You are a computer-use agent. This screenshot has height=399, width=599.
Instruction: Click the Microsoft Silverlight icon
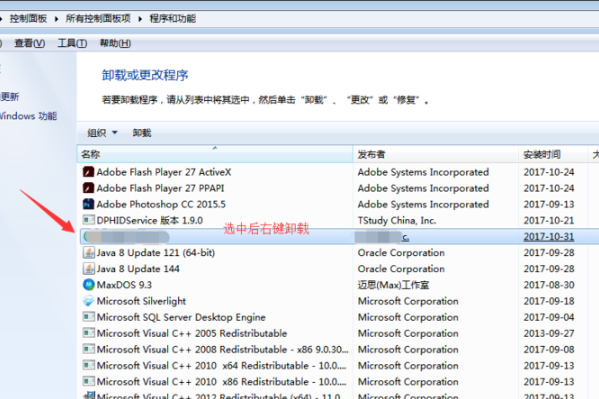pos(89,301)
